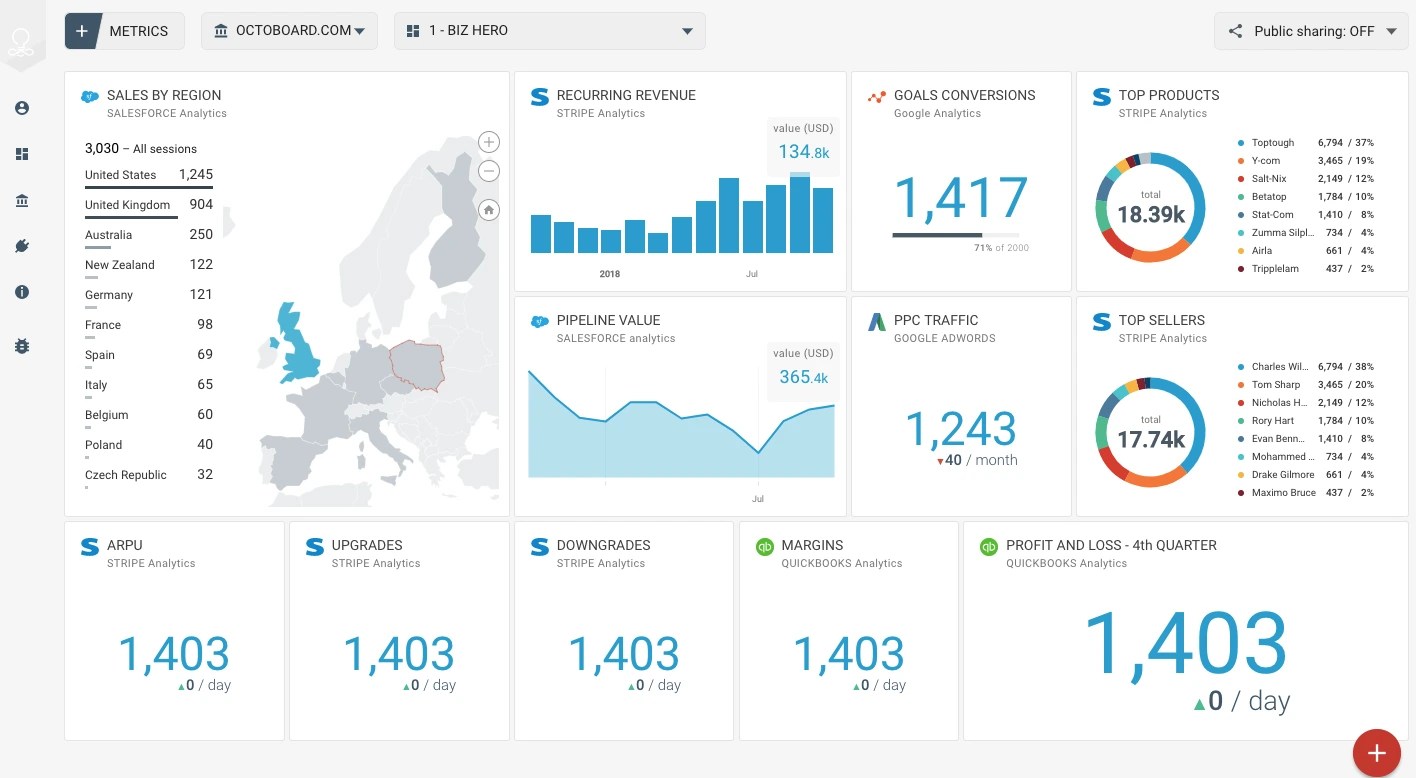
Task: Click the Salesforce cloud icon on Sales by Region
Action: pyautogui.click(x=89, y=96)
